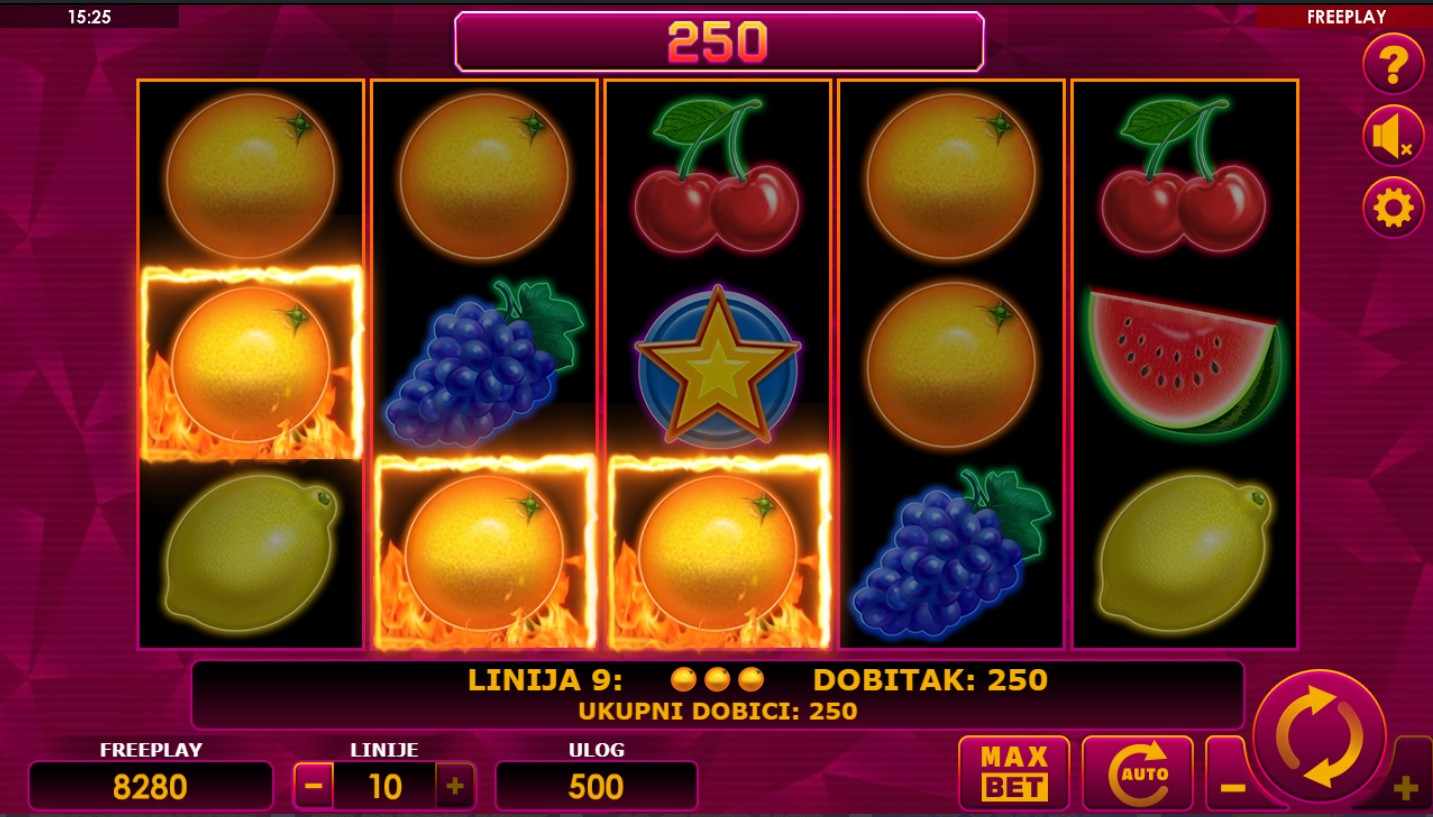Click the MAX BET button
Viewport: 1433px width, 817px height.
pos(1014,773)
